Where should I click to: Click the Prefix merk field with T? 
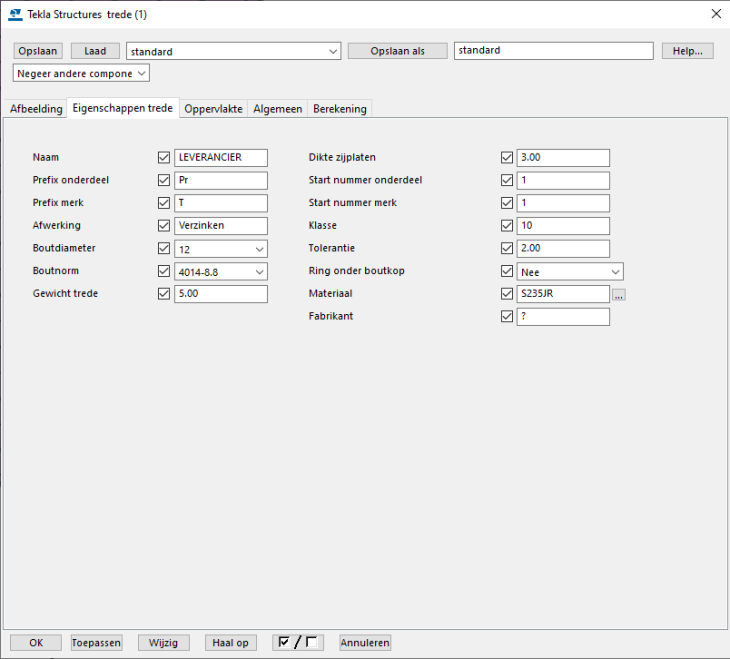221,203
